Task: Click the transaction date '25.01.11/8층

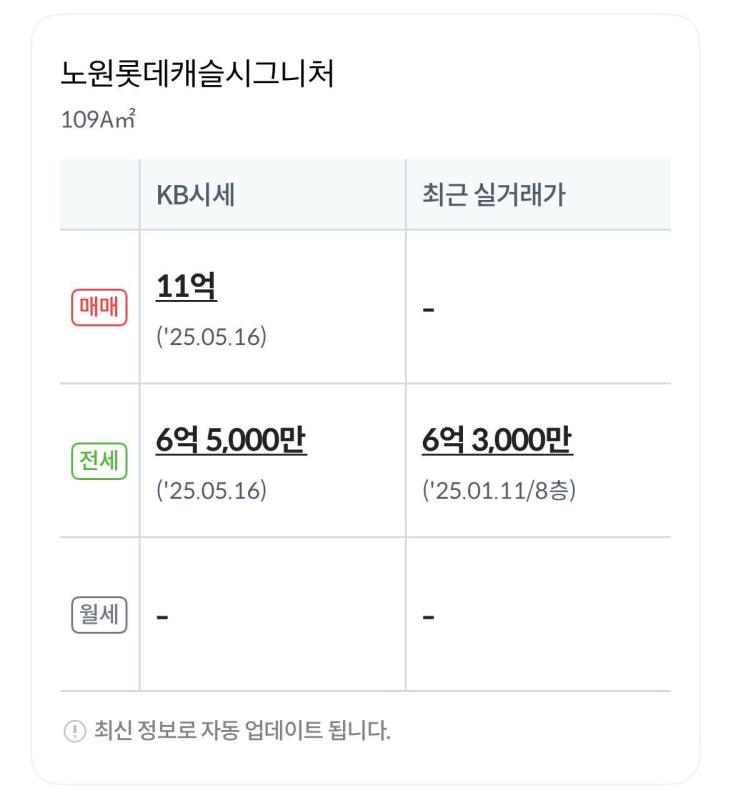Action: (499, 490)
